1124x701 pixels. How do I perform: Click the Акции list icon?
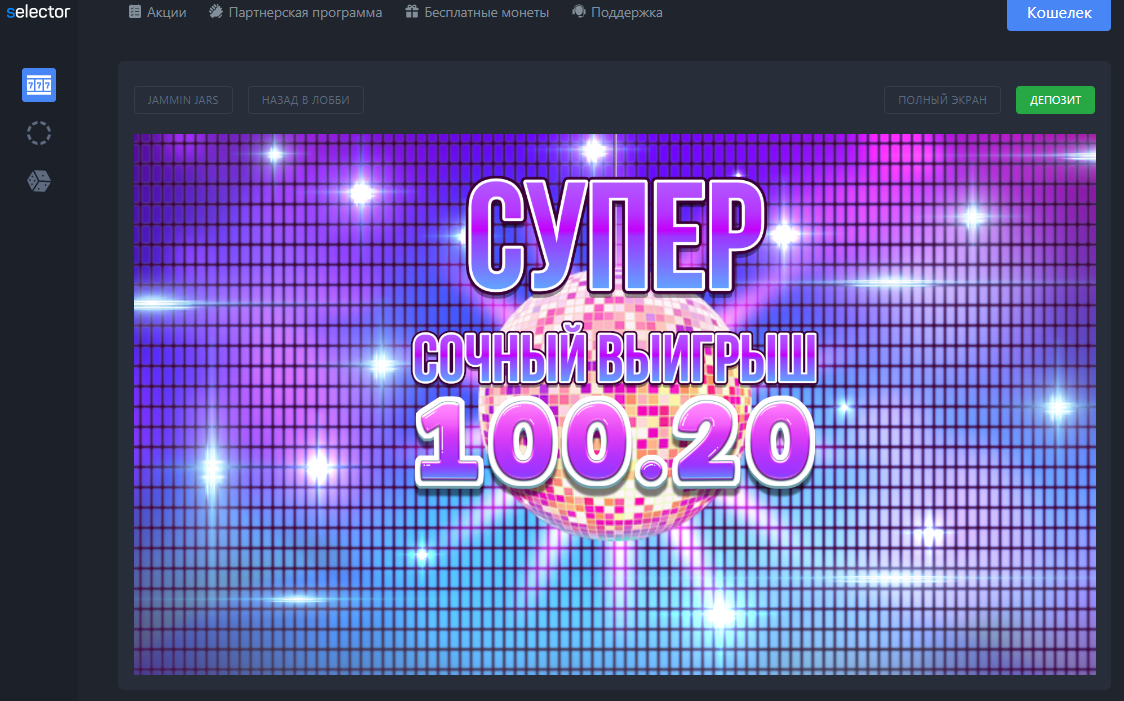(135, 11)
